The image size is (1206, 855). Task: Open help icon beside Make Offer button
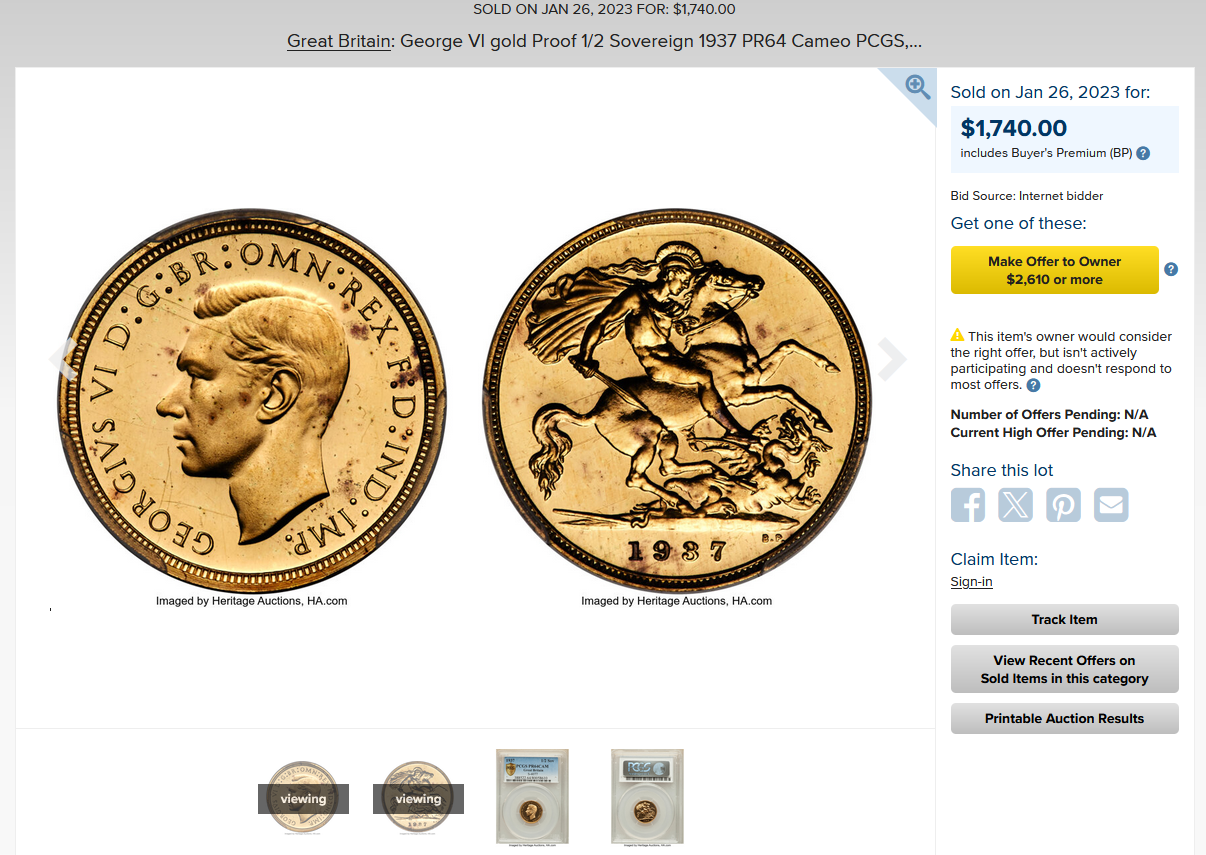pyautogui.click(x=1171, y=269)
